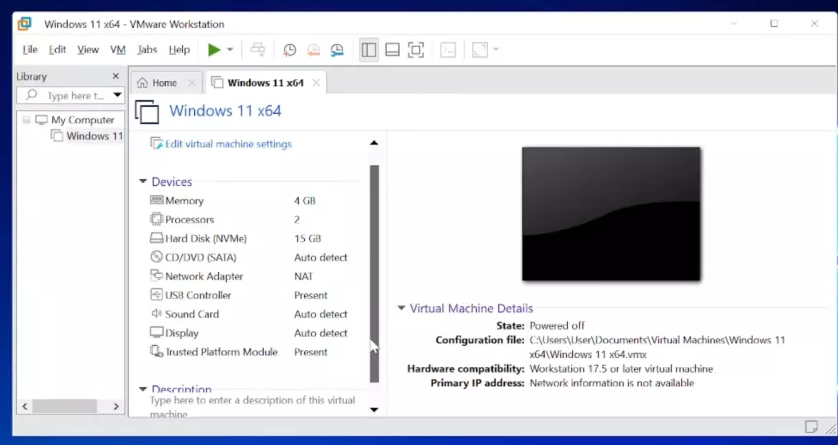This screenshot has width=838, height=445.
Task: Collapse Virtual Machine Details section
Action: pos(401,308)
